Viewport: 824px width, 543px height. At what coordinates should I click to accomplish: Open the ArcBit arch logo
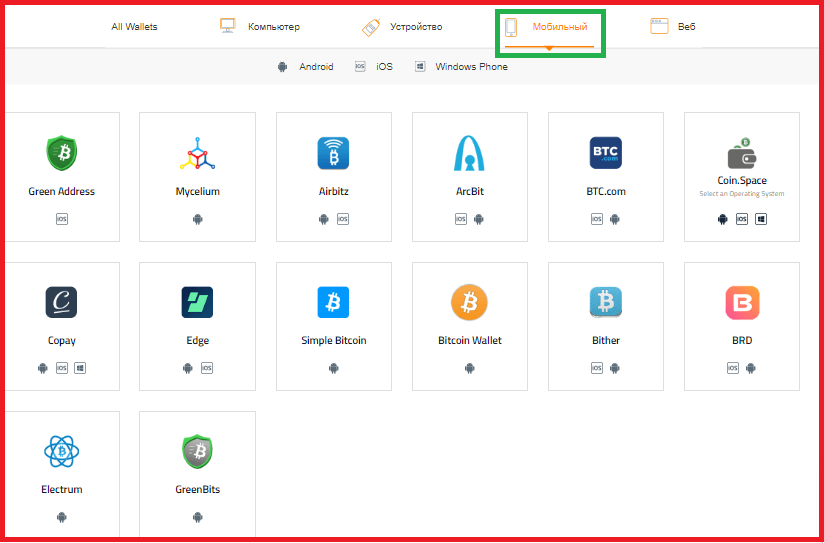pos(469,153)
